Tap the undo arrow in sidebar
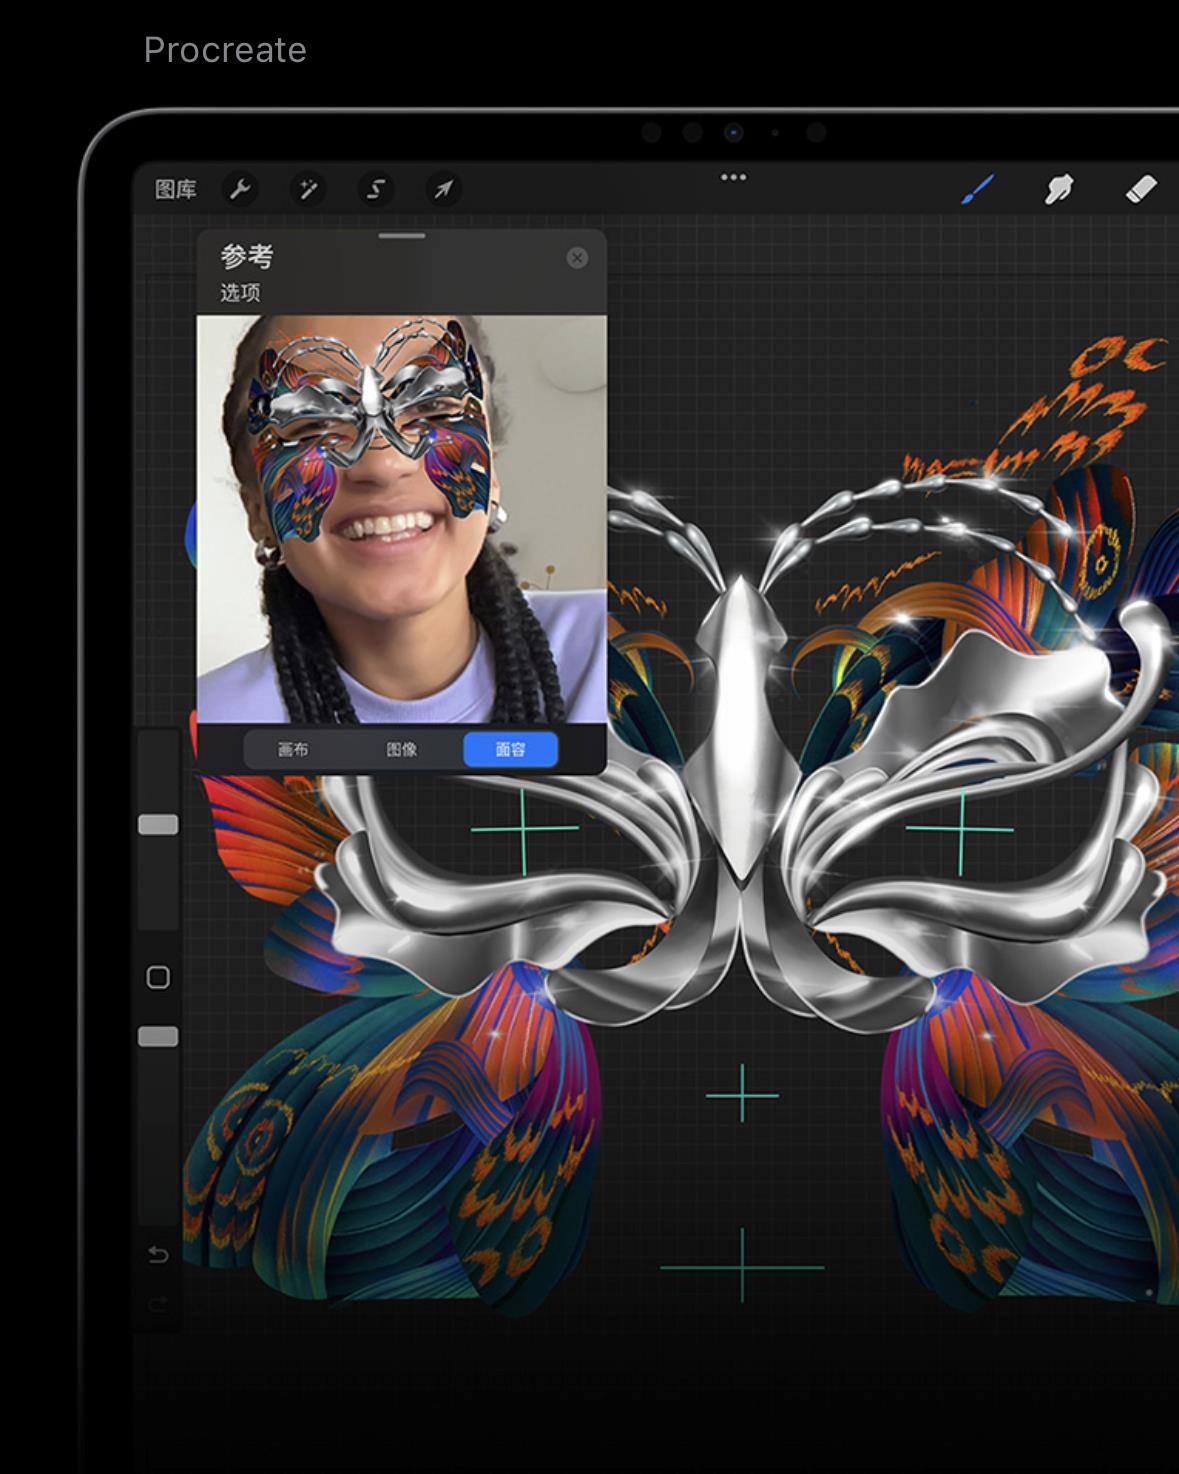Screen dimensions: 1179x1474 [x=158, y=1255]
